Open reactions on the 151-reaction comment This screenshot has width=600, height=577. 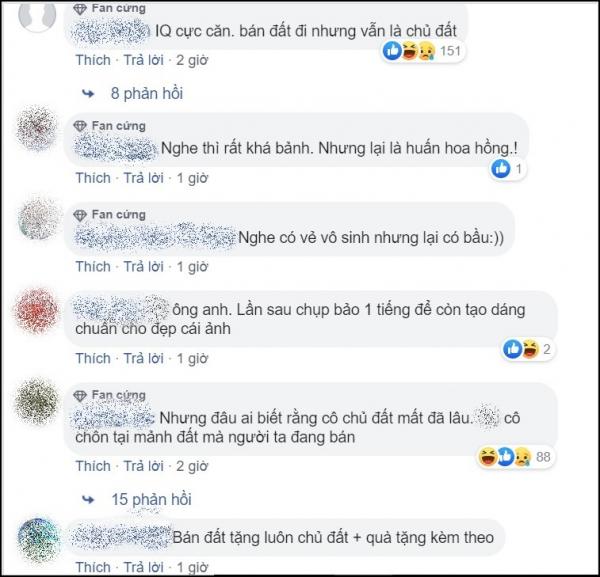422,51
